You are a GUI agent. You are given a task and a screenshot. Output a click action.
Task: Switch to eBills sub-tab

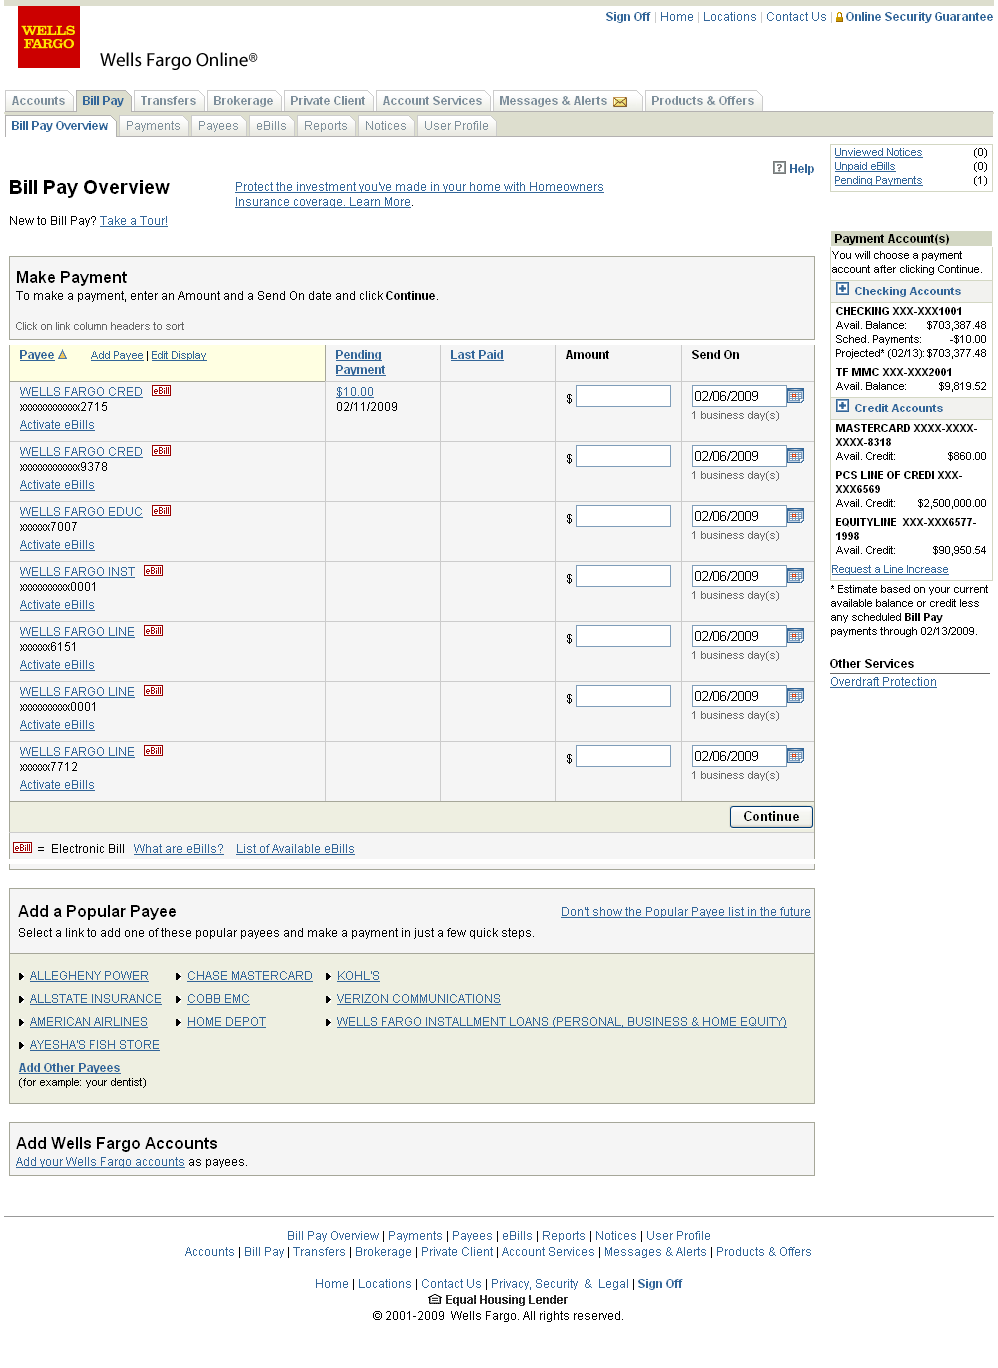pos(271,126)
